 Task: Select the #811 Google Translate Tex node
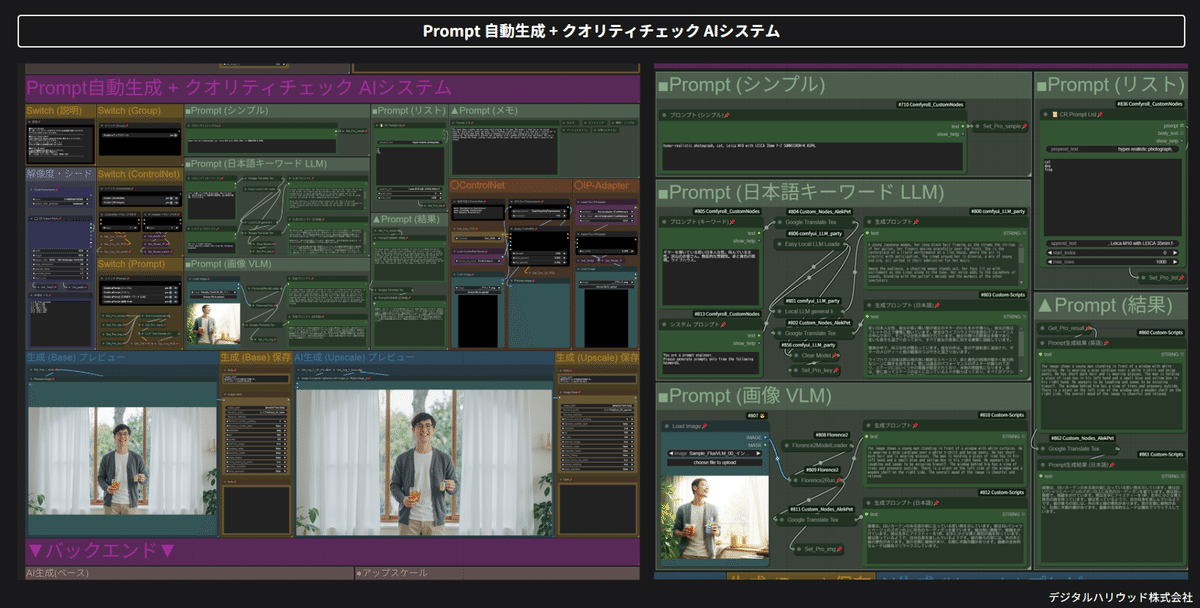click(x=817, y=519)
